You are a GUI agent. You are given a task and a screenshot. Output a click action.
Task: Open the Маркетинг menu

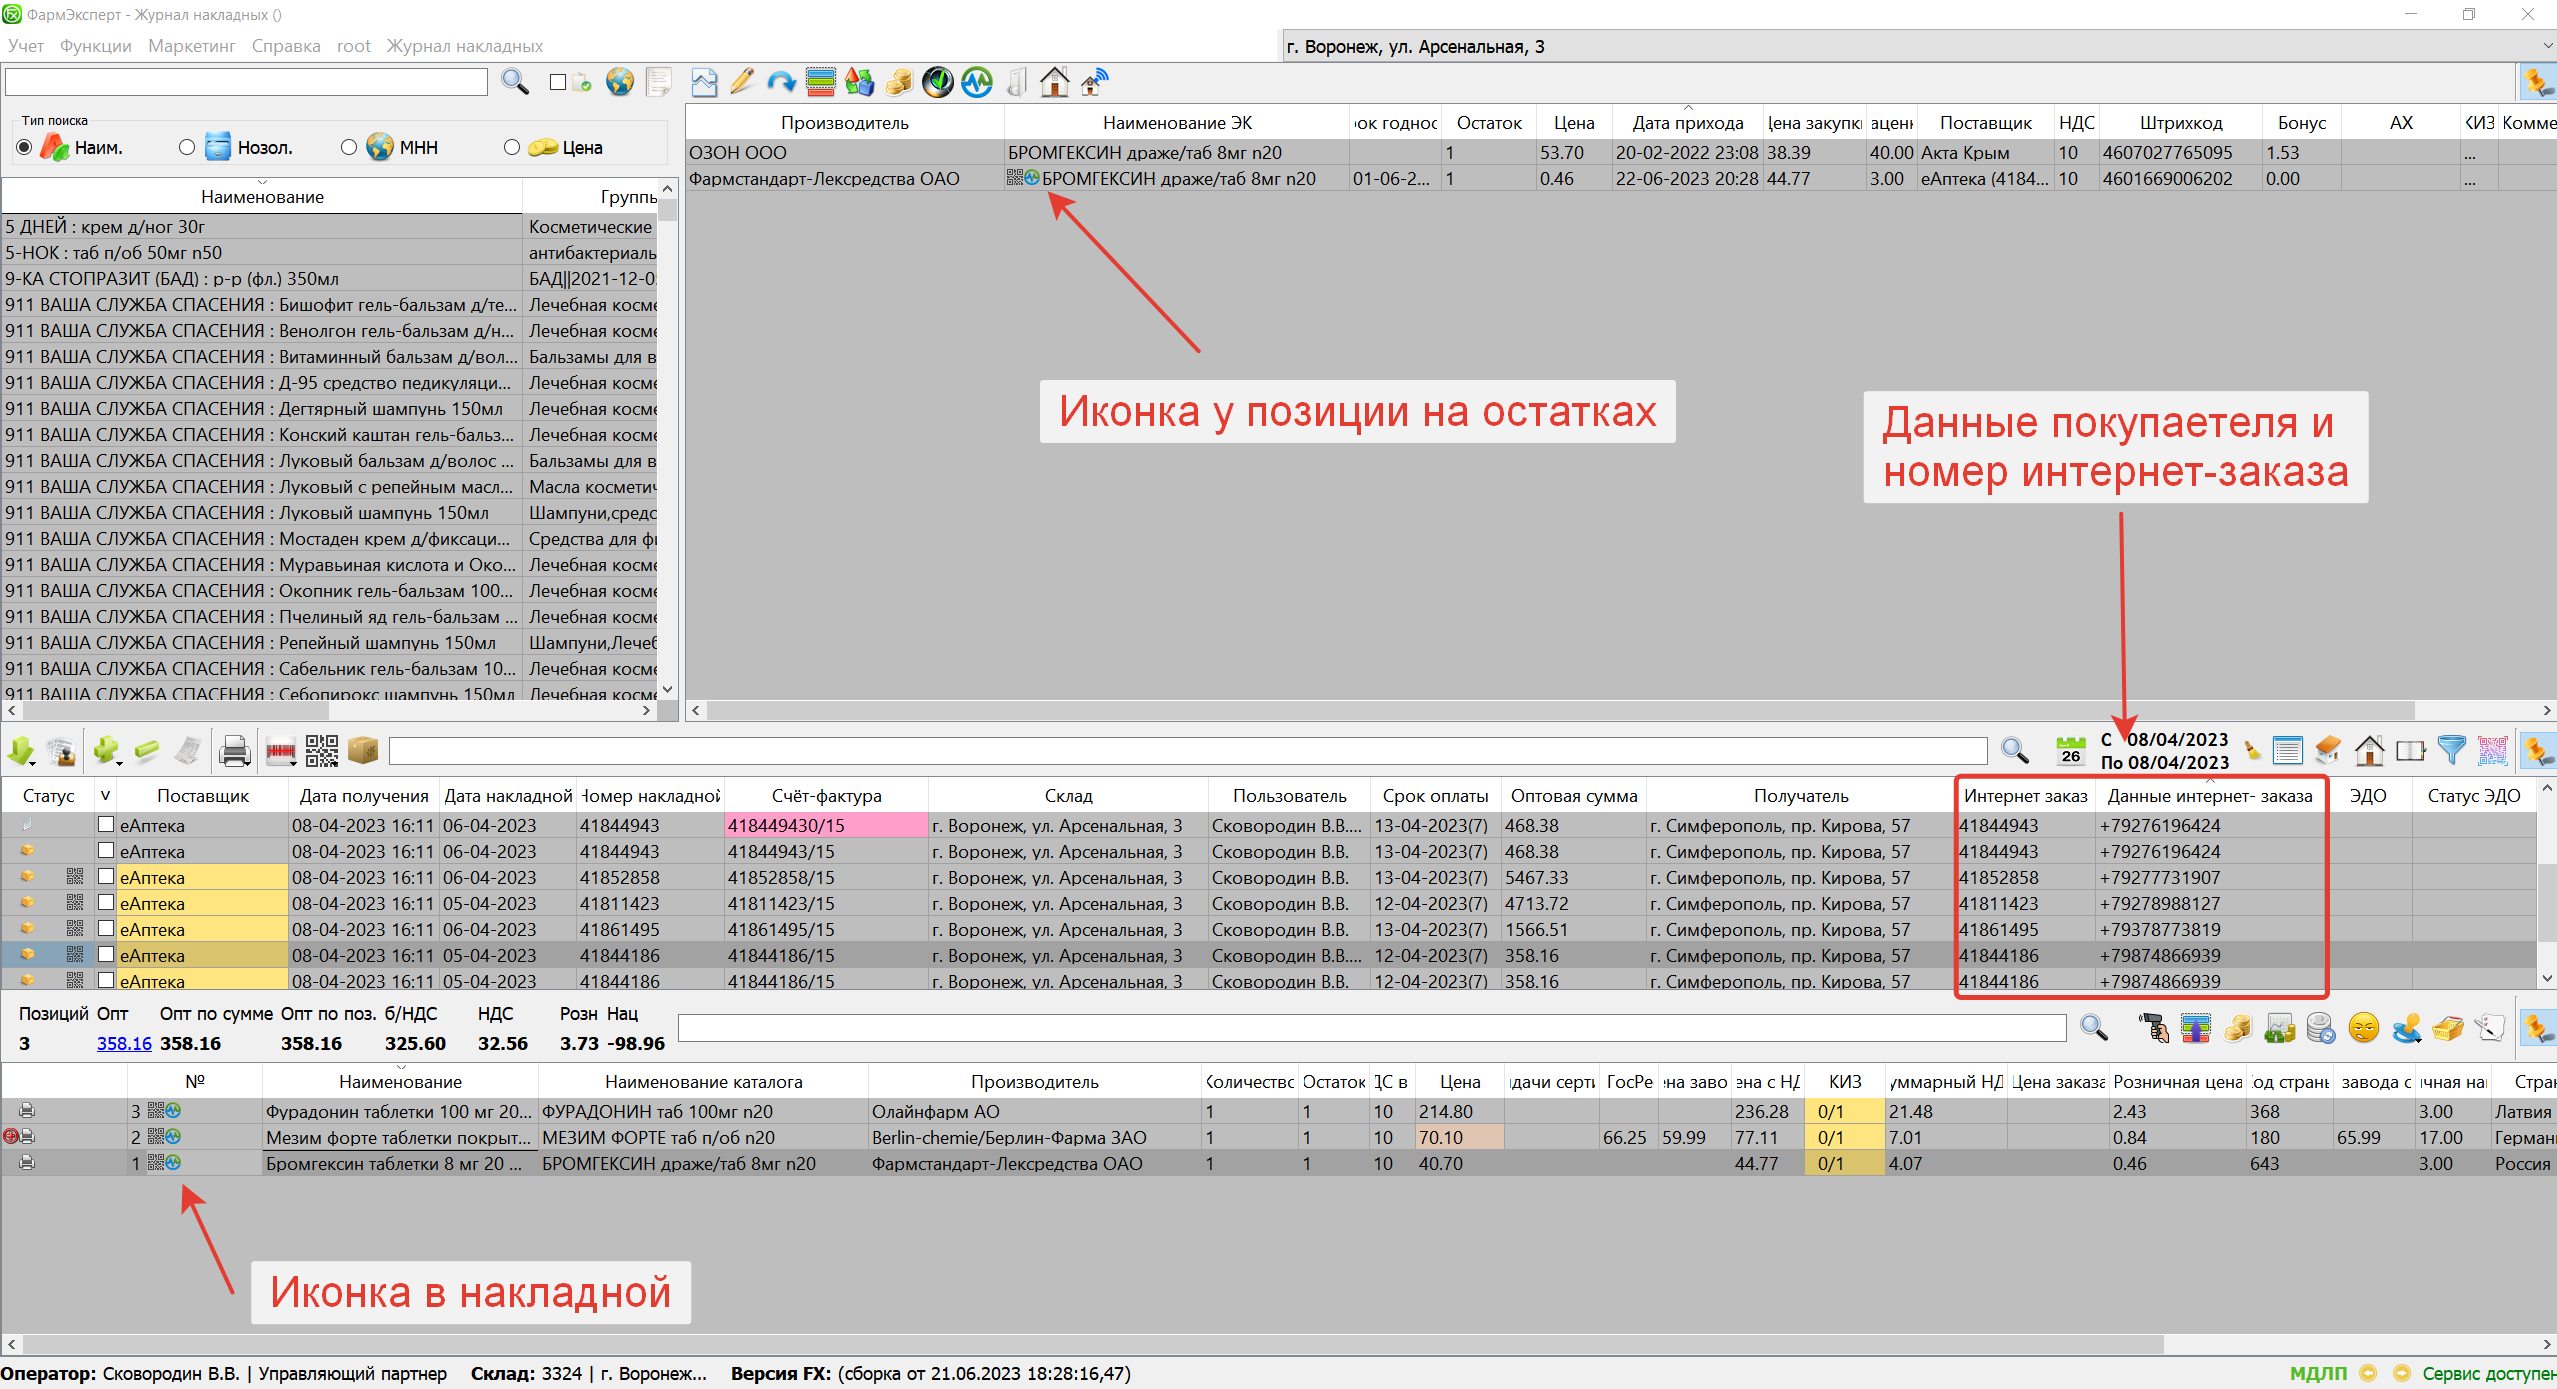[x=191, y=46]
